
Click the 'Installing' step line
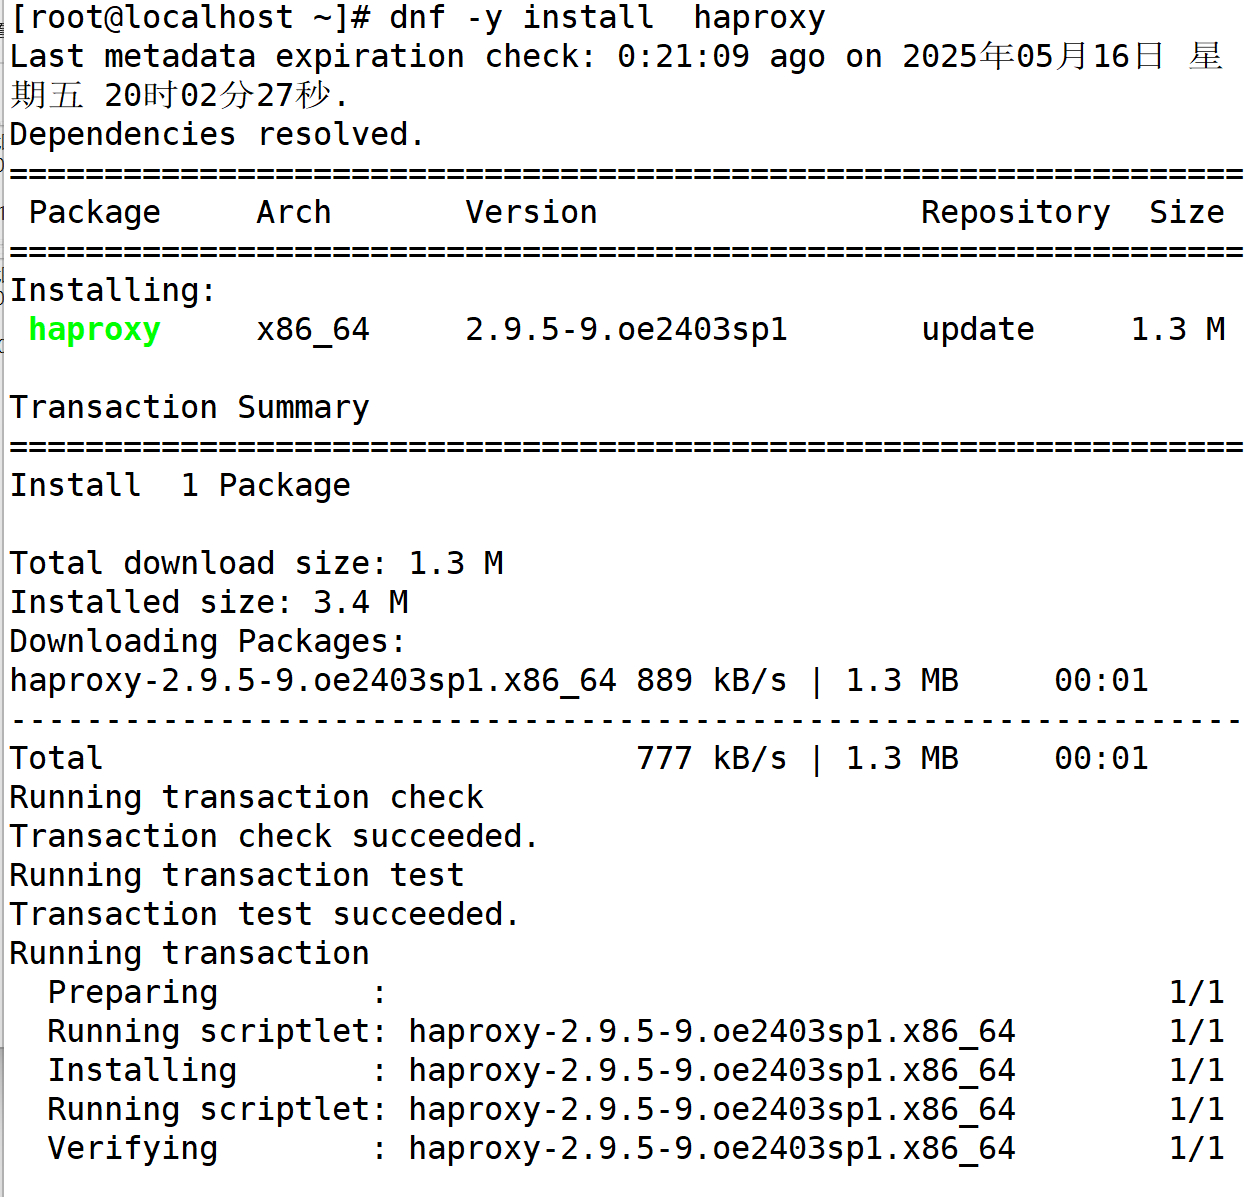(636, 1071)
